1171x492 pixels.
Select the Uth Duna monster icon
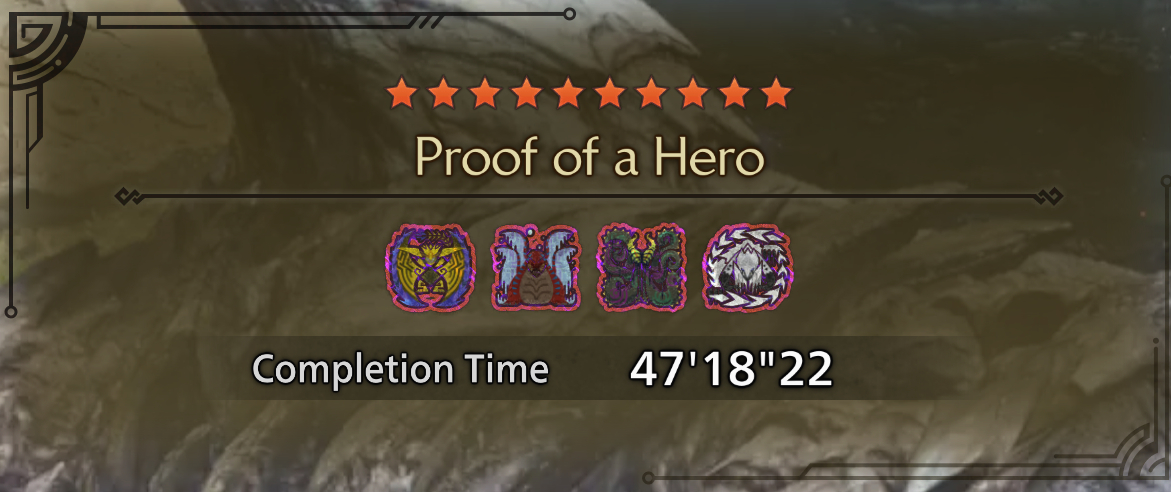point(535,267)
